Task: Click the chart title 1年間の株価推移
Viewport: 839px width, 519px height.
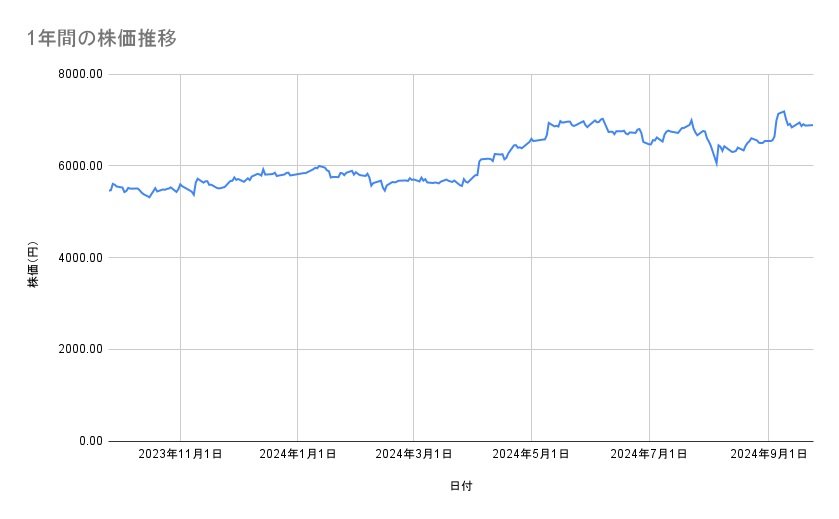Action: pyautogui.click(x=103, y=39)
